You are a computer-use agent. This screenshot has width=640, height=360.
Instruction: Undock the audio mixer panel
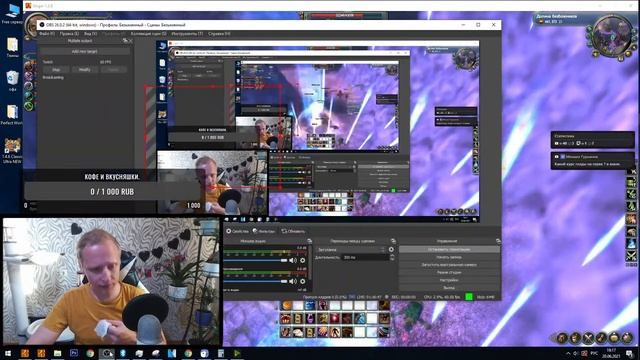point(309,241)
